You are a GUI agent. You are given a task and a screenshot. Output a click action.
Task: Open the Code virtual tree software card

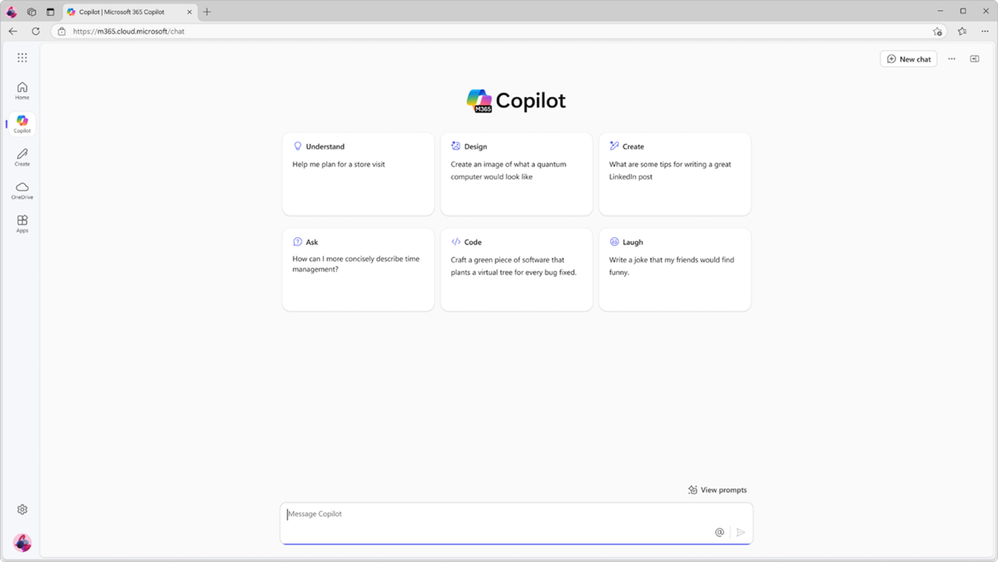[x=516, y=270]
